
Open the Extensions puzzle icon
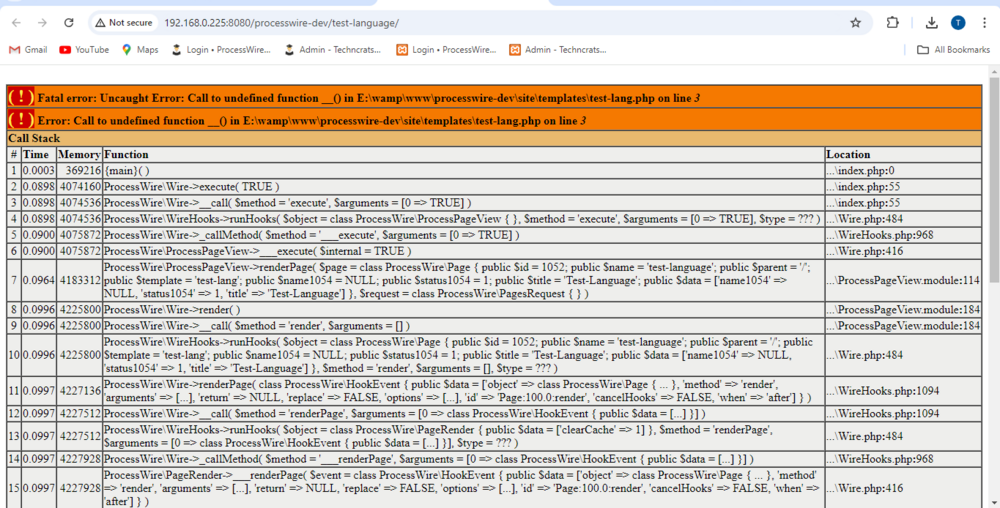click(x=893, y=22)
